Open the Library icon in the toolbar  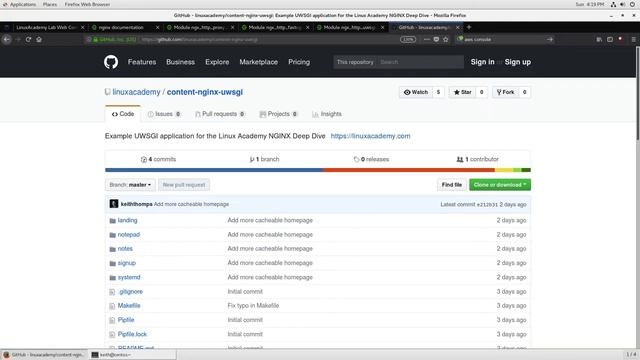tap(599, 40)
